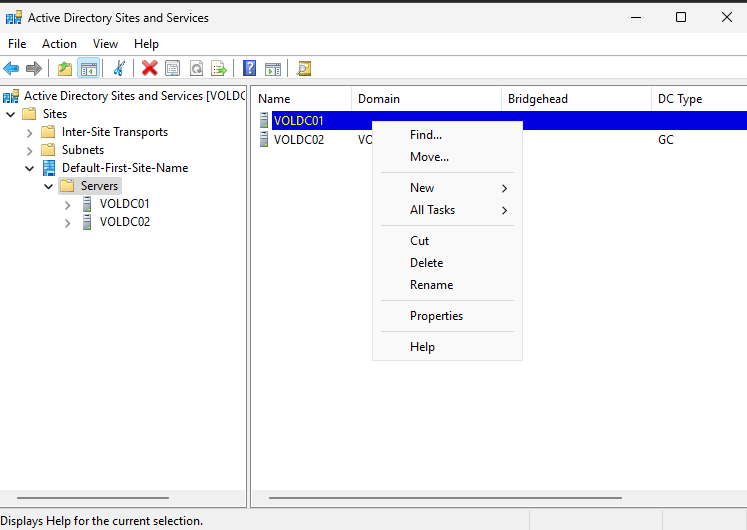747x530 pixels.
Task: Click the Cut scissors toolbar icon
Action: point(119,68)
